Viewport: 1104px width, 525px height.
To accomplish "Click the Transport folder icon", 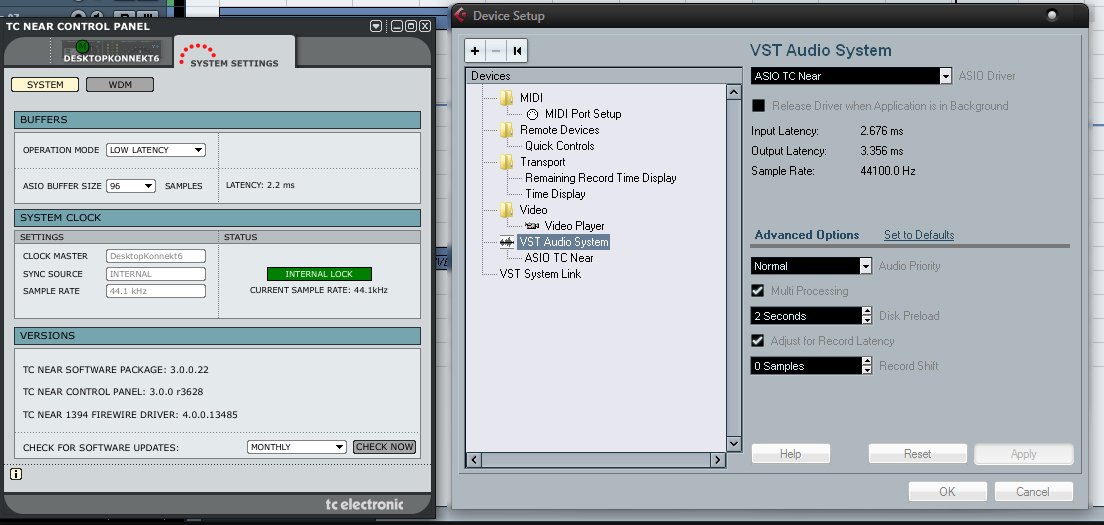I will pyautogui.click(x=507, y=162).
